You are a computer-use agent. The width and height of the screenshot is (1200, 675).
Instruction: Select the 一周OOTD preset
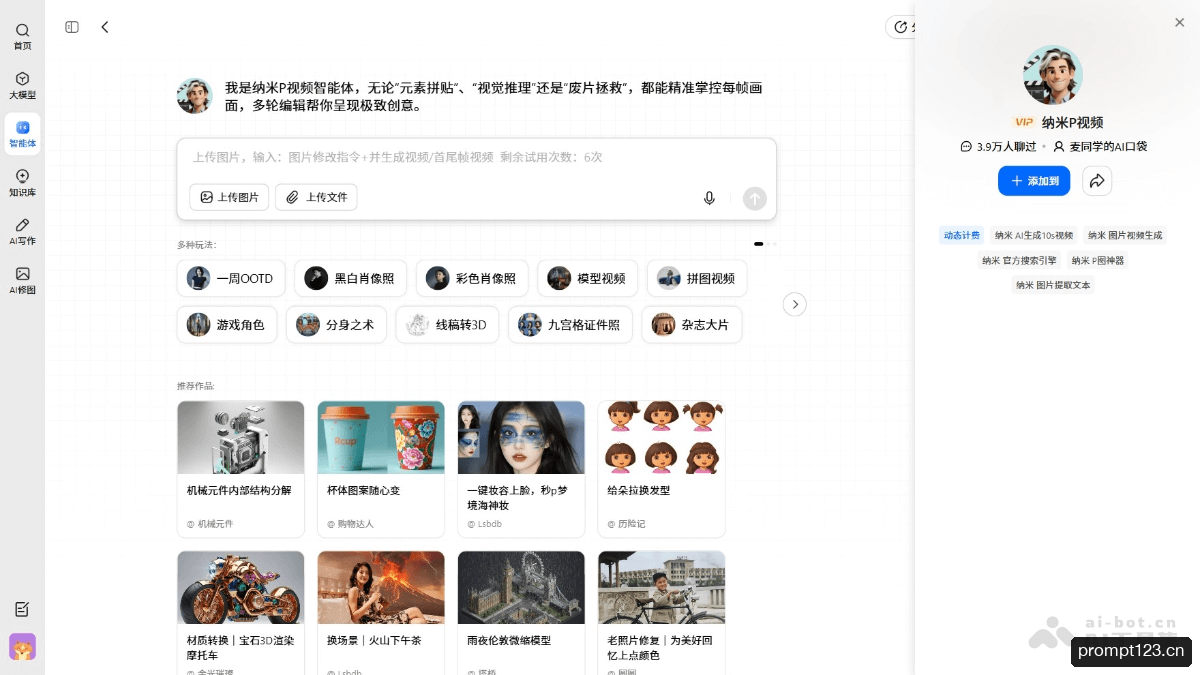[232, 278]
